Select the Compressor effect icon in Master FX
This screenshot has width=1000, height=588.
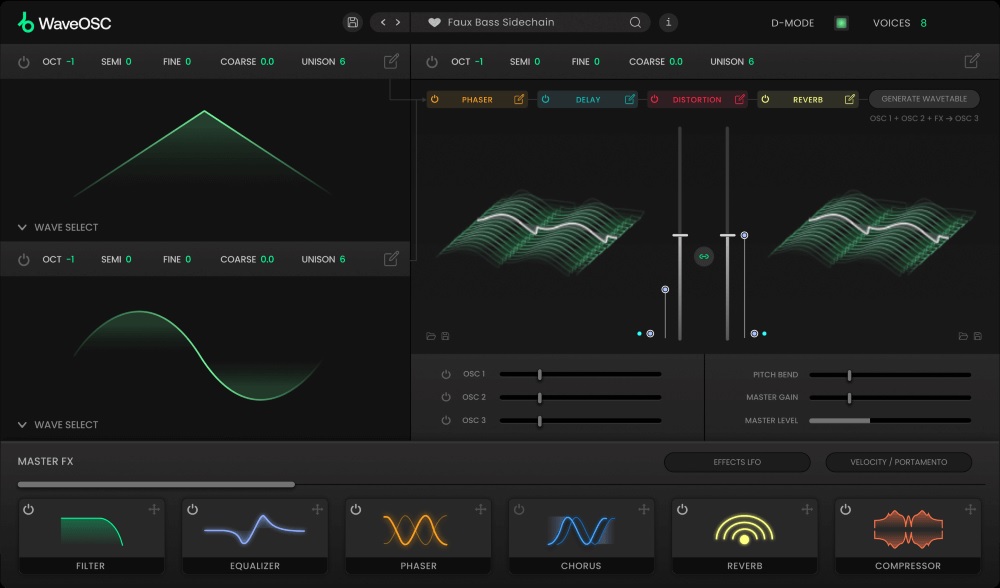tap(908, 527)
